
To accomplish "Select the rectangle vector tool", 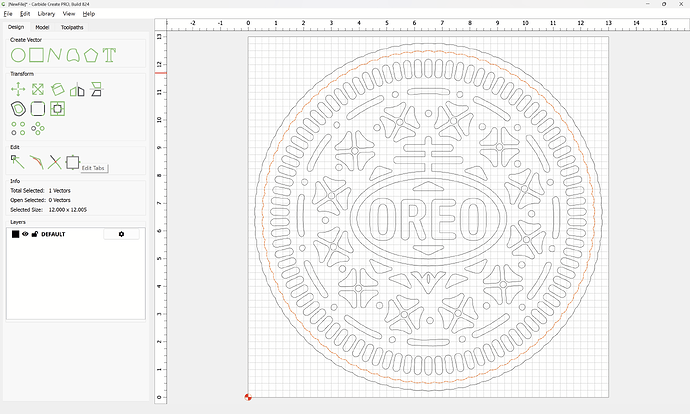I will pos(36,54).
